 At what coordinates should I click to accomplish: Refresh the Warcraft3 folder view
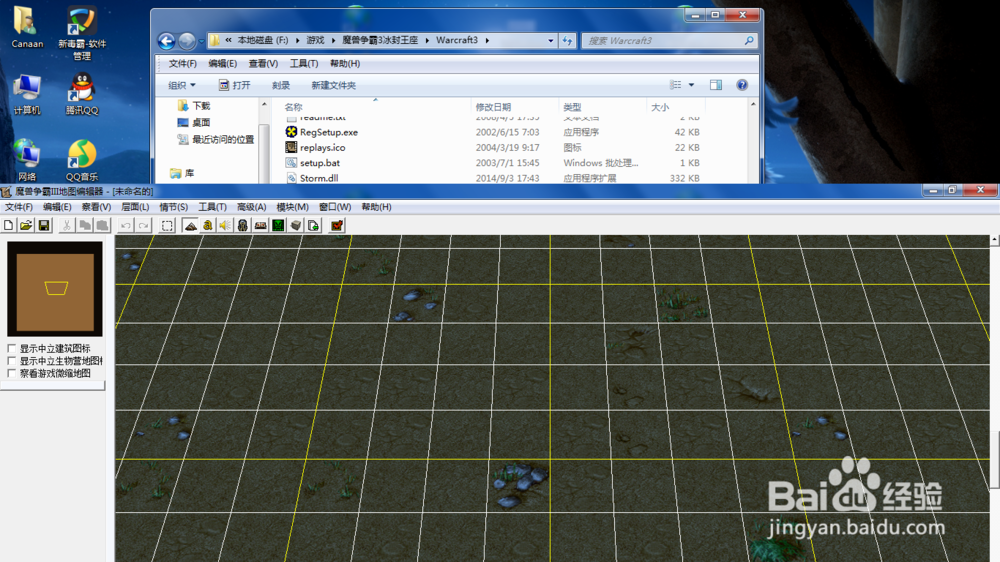tap(568, 41)
